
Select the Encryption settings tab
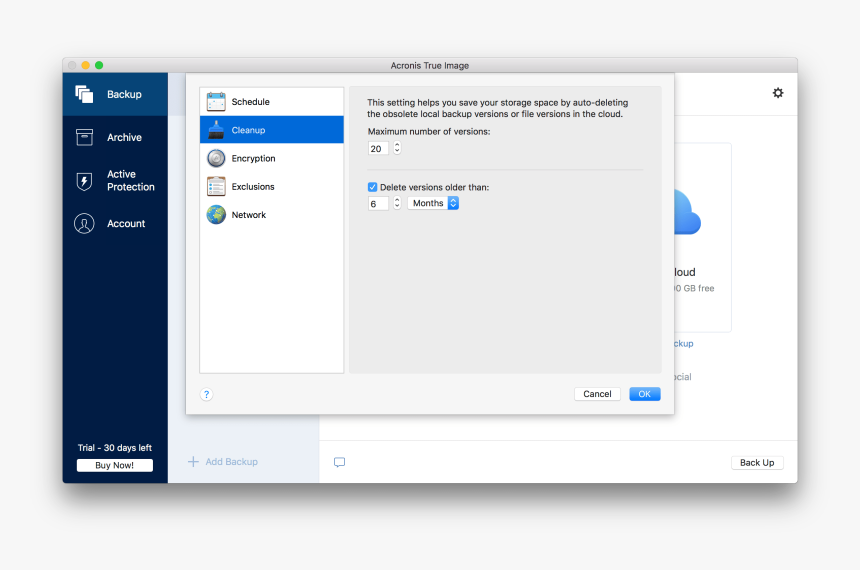pyautogui.click(x=271, y=159)
